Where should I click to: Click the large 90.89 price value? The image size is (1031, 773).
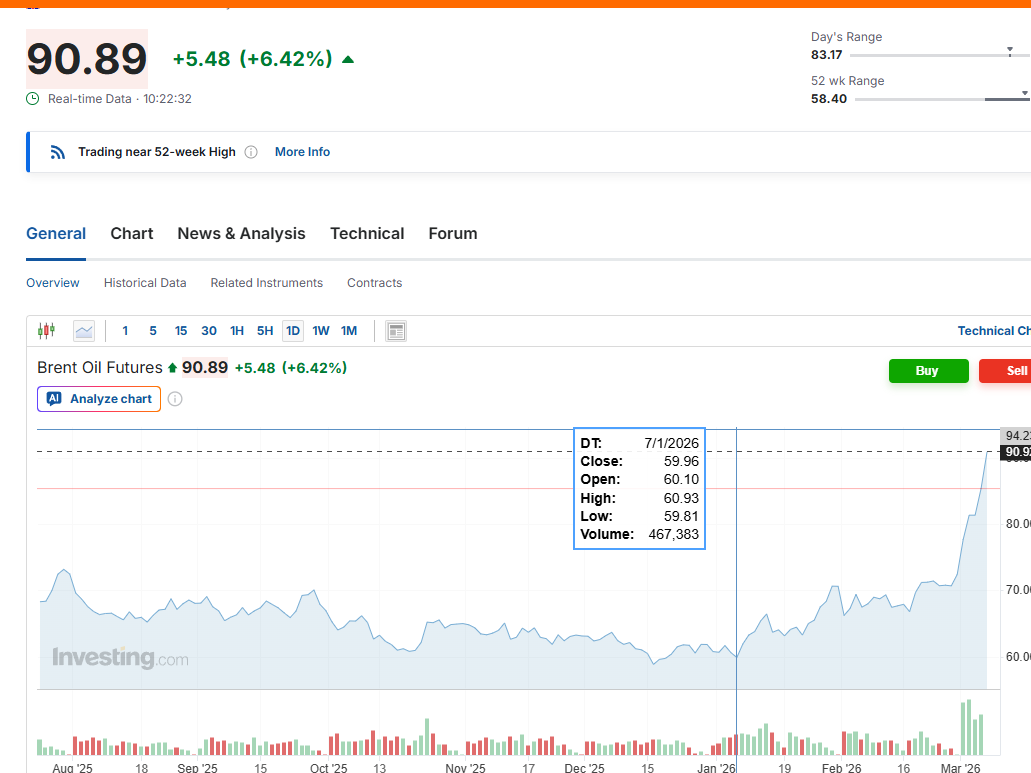[x=87, y=59]
